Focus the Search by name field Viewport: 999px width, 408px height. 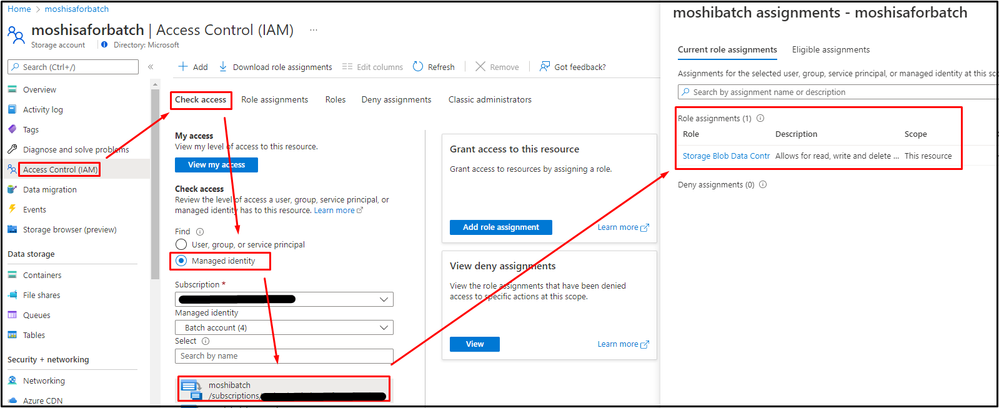[284, 356]
